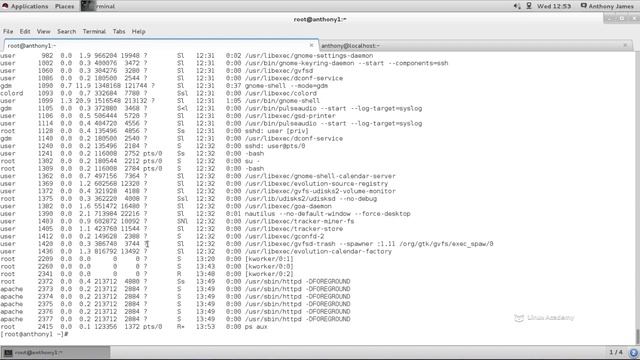Click the gnome-shell --mode=gdm entry
640x360 pixels.
[x=286, y=86]
